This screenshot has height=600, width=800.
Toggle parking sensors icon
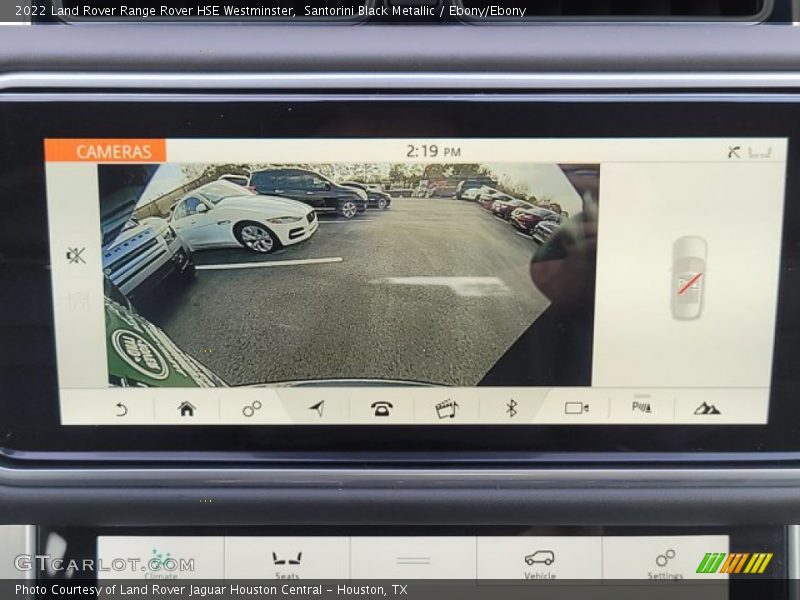click(641, 407)
